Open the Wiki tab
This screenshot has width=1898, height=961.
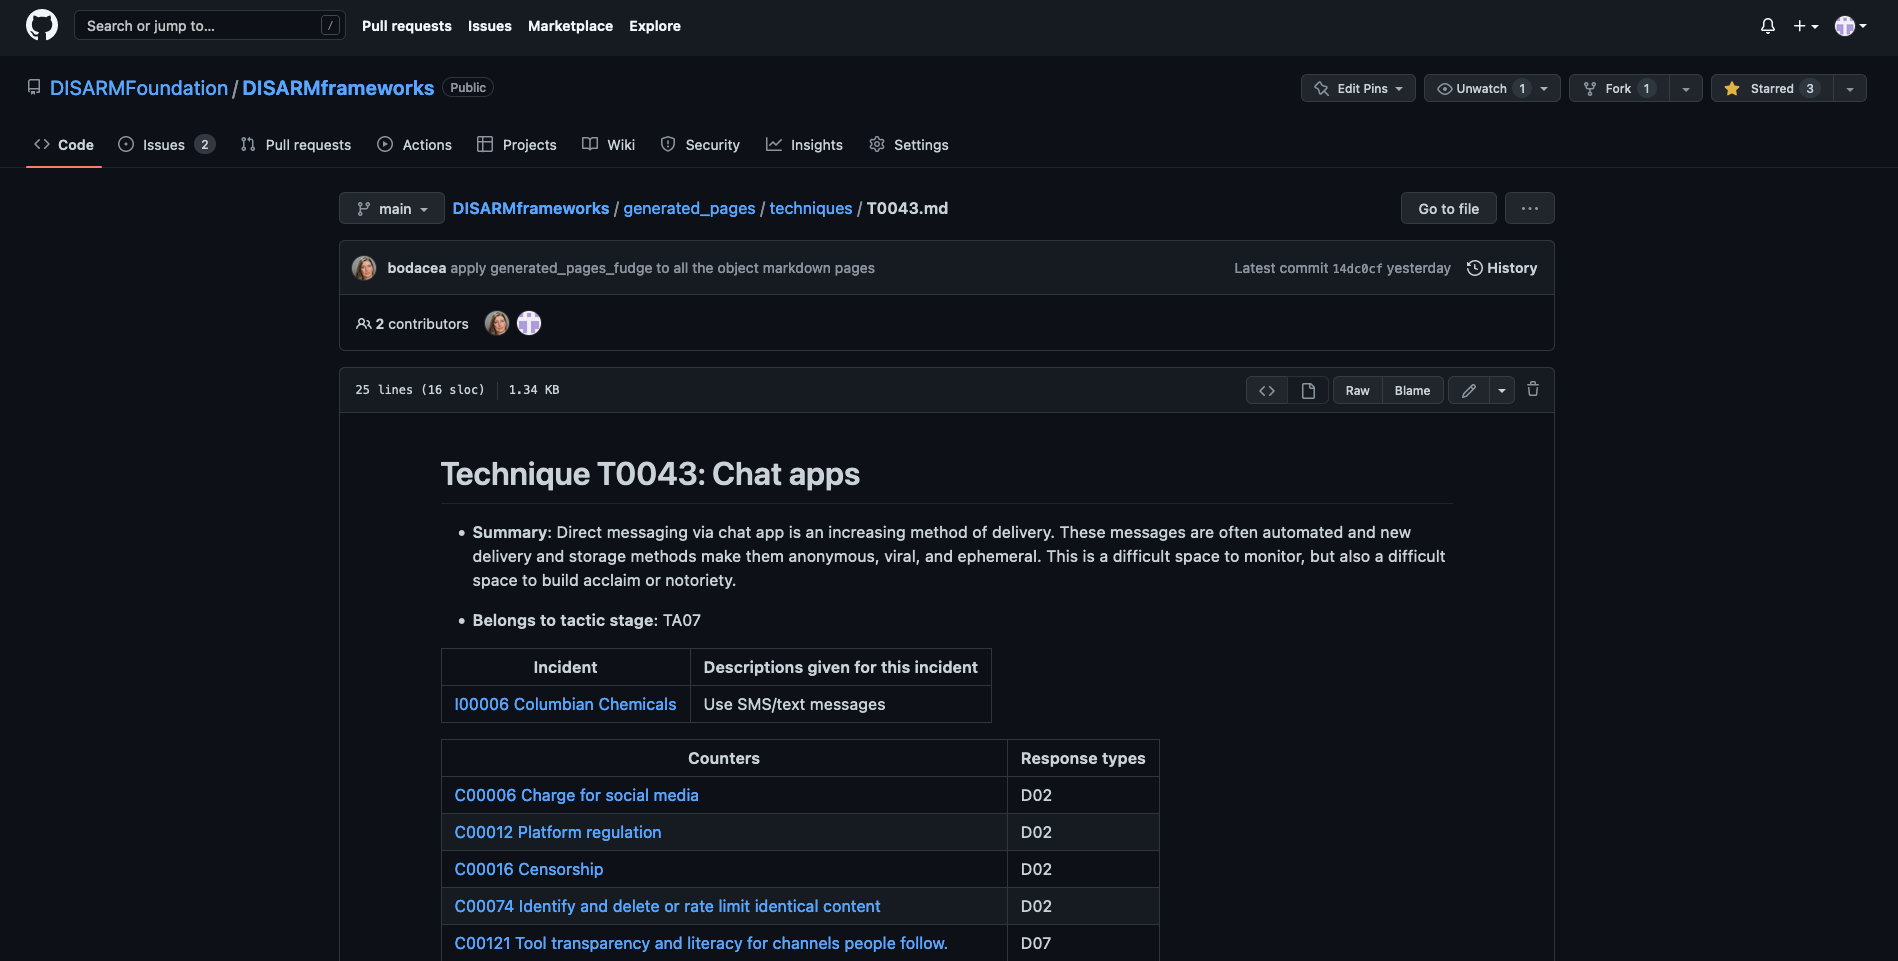click(608, 144)
